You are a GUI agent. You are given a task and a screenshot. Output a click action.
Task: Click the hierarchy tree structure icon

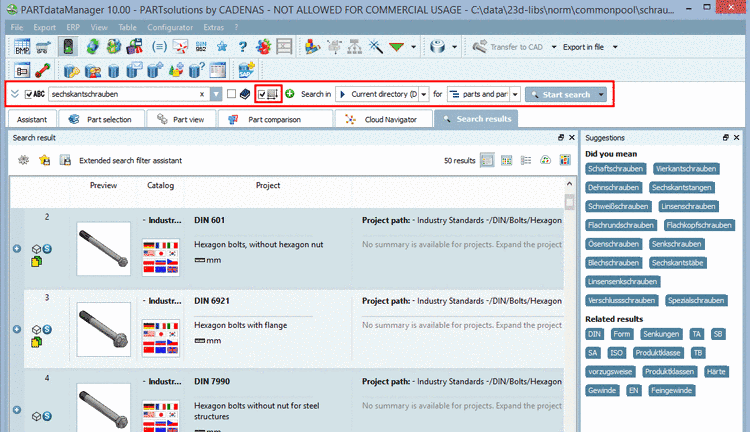(x=354, y=47)
